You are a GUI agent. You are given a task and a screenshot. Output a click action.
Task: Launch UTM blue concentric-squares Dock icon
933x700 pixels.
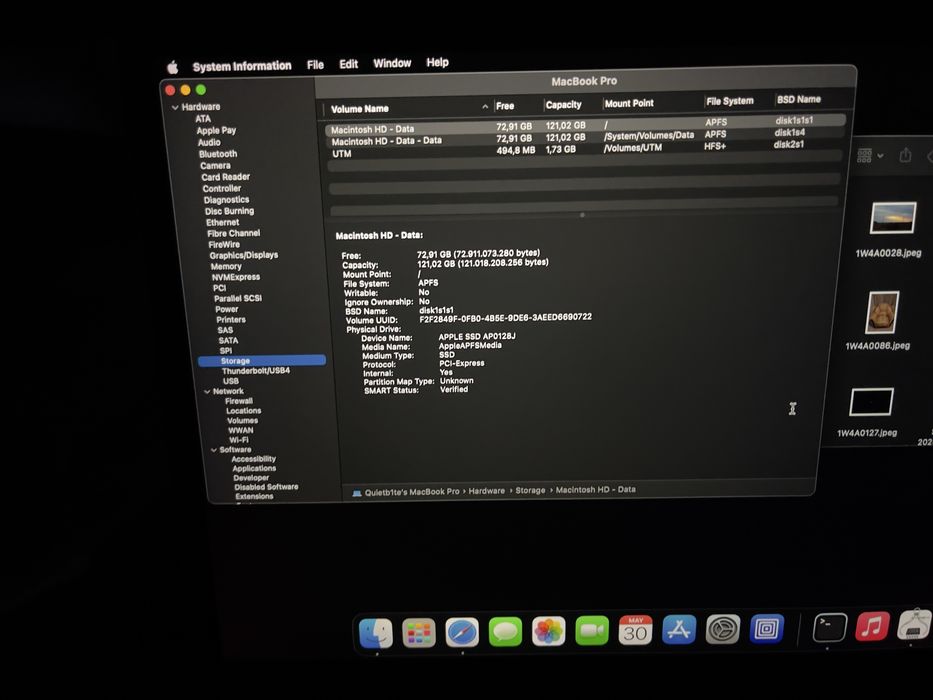pos(767,629)
